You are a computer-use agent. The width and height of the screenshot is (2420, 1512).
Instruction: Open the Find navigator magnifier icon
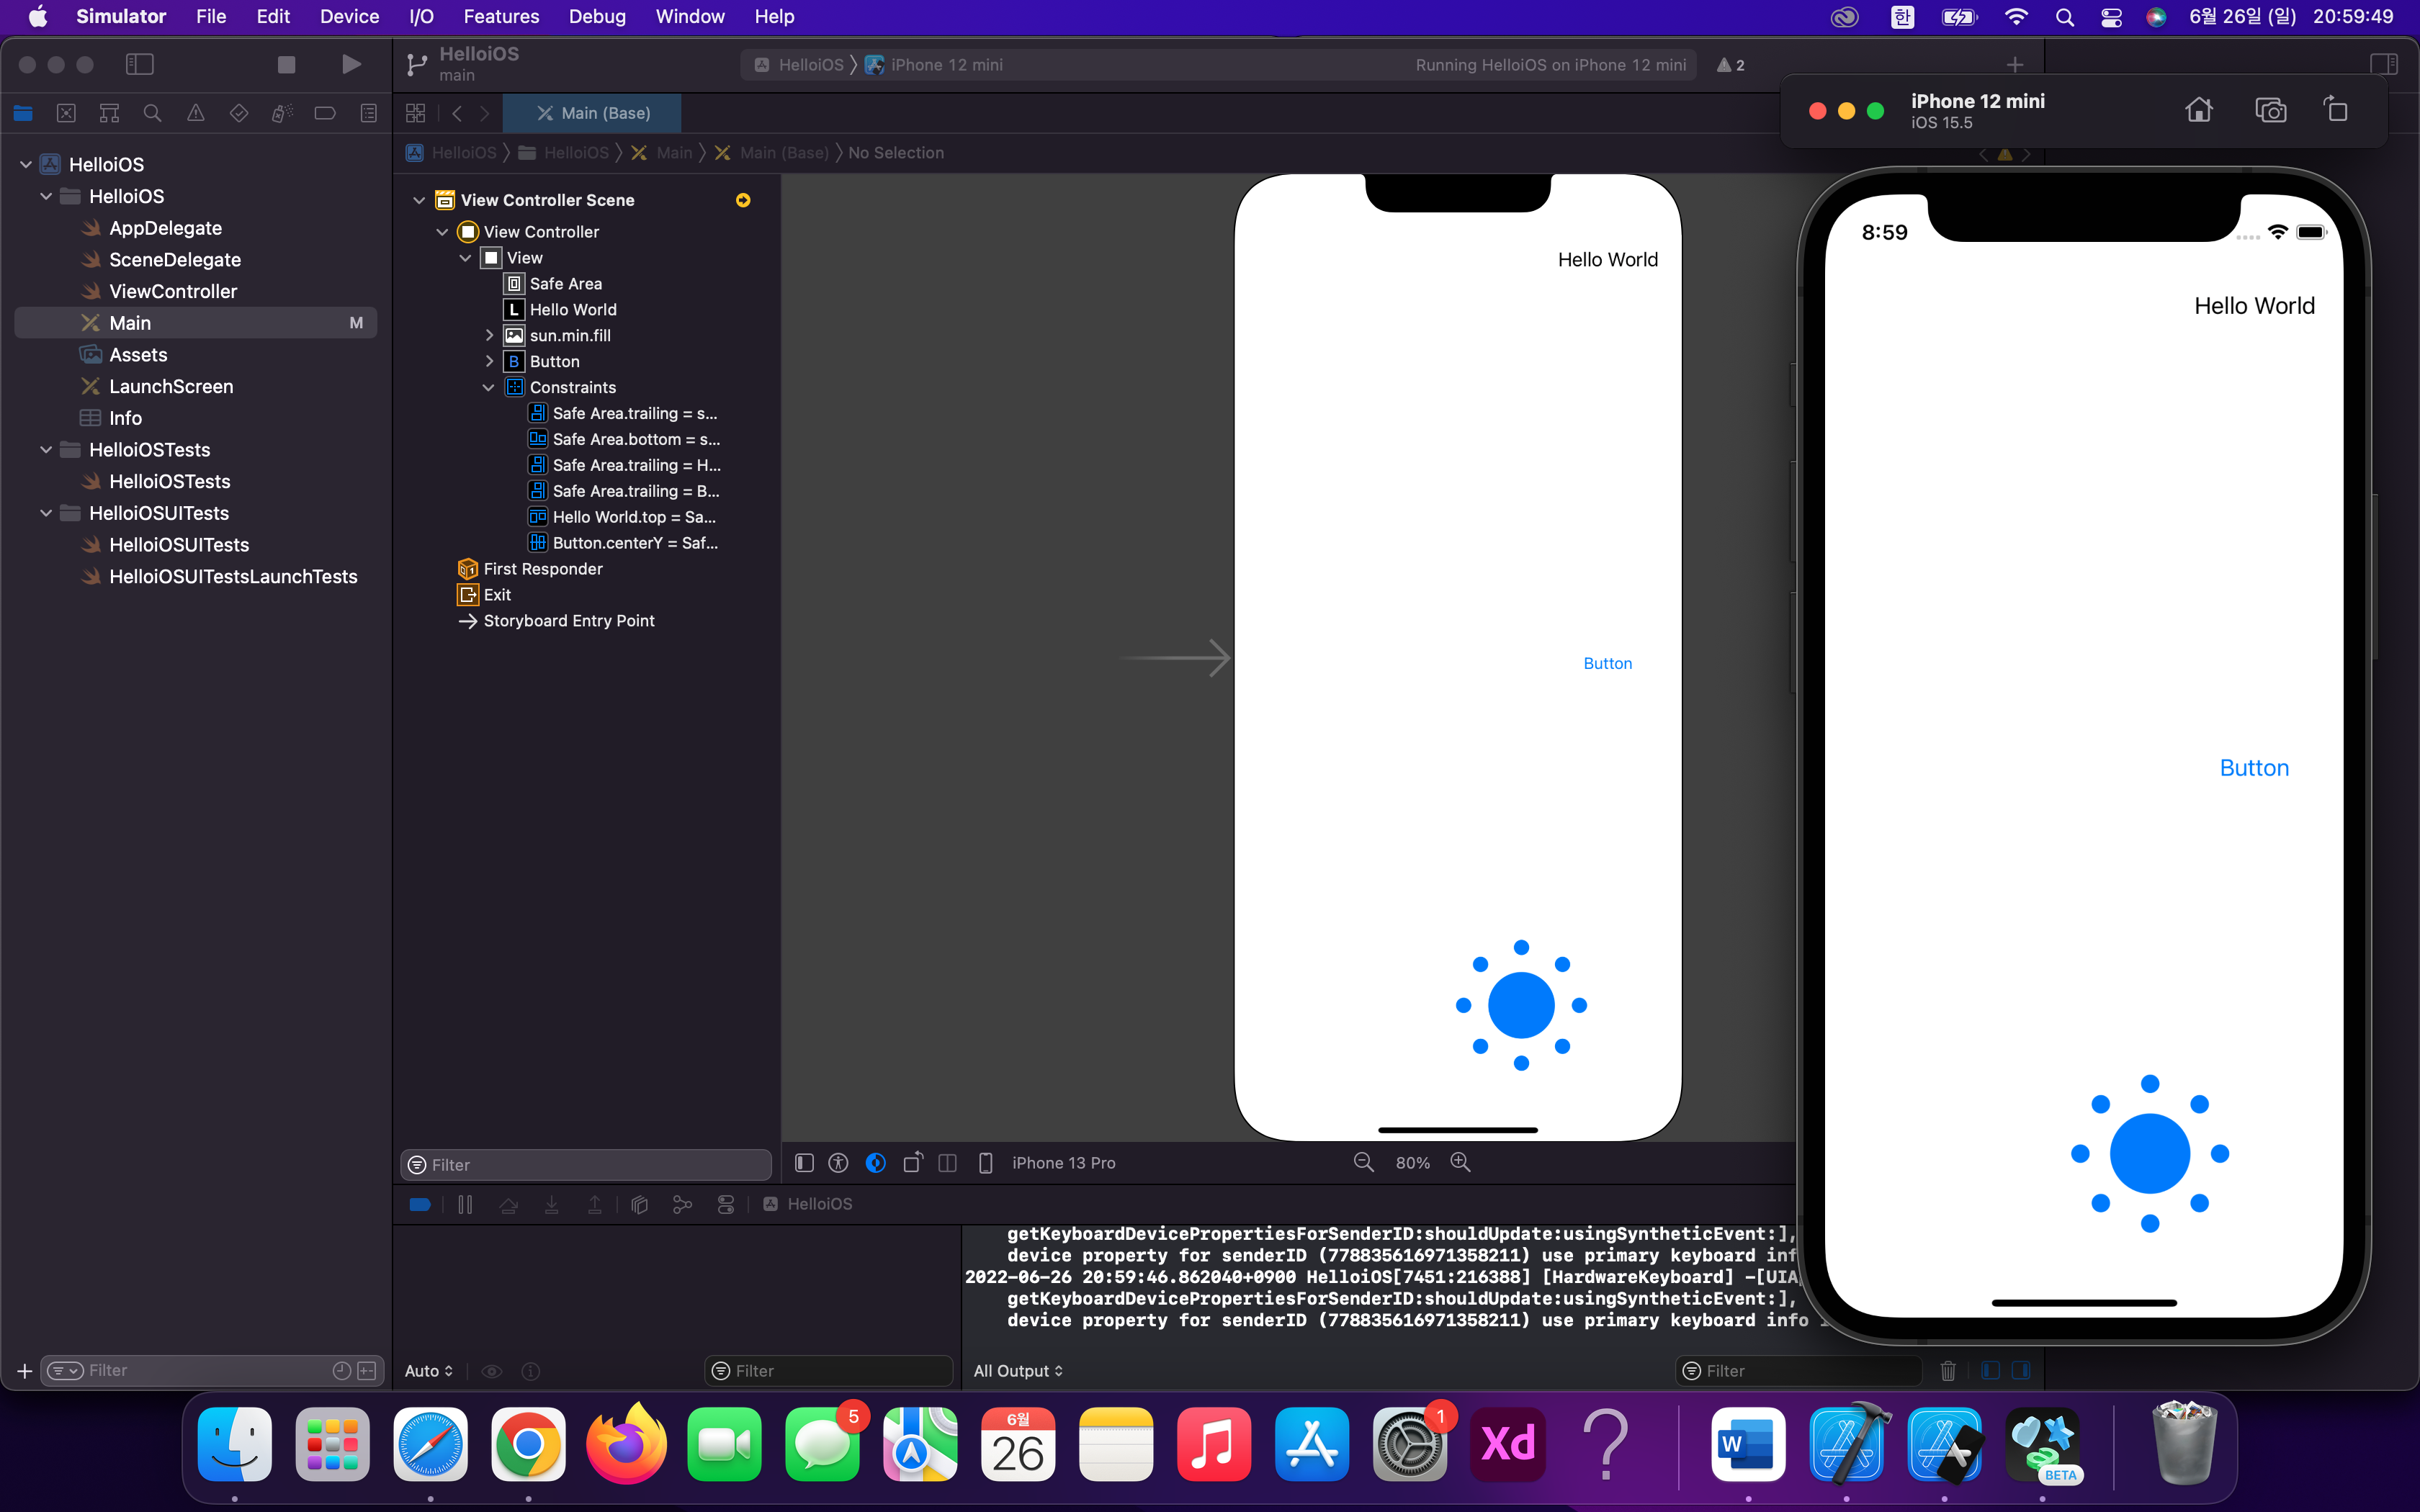152,113
